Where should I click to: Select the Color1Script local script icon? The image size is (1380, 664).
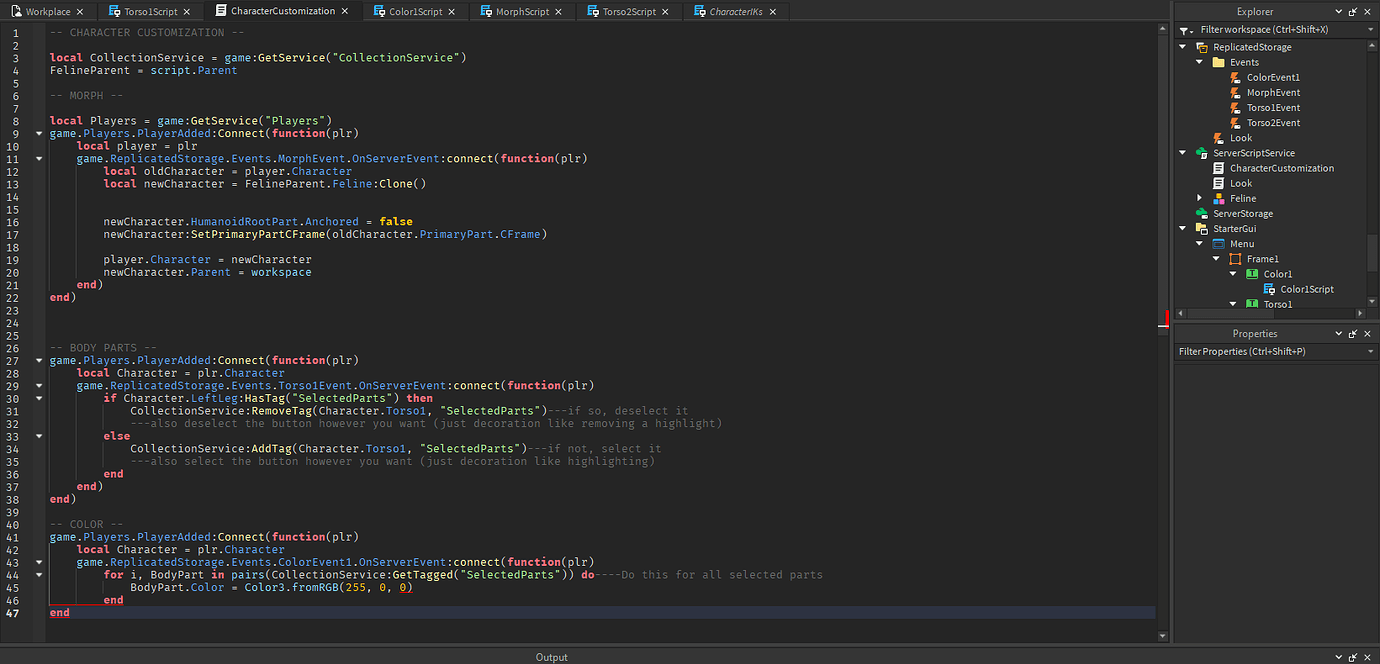tap(1269, 289)
